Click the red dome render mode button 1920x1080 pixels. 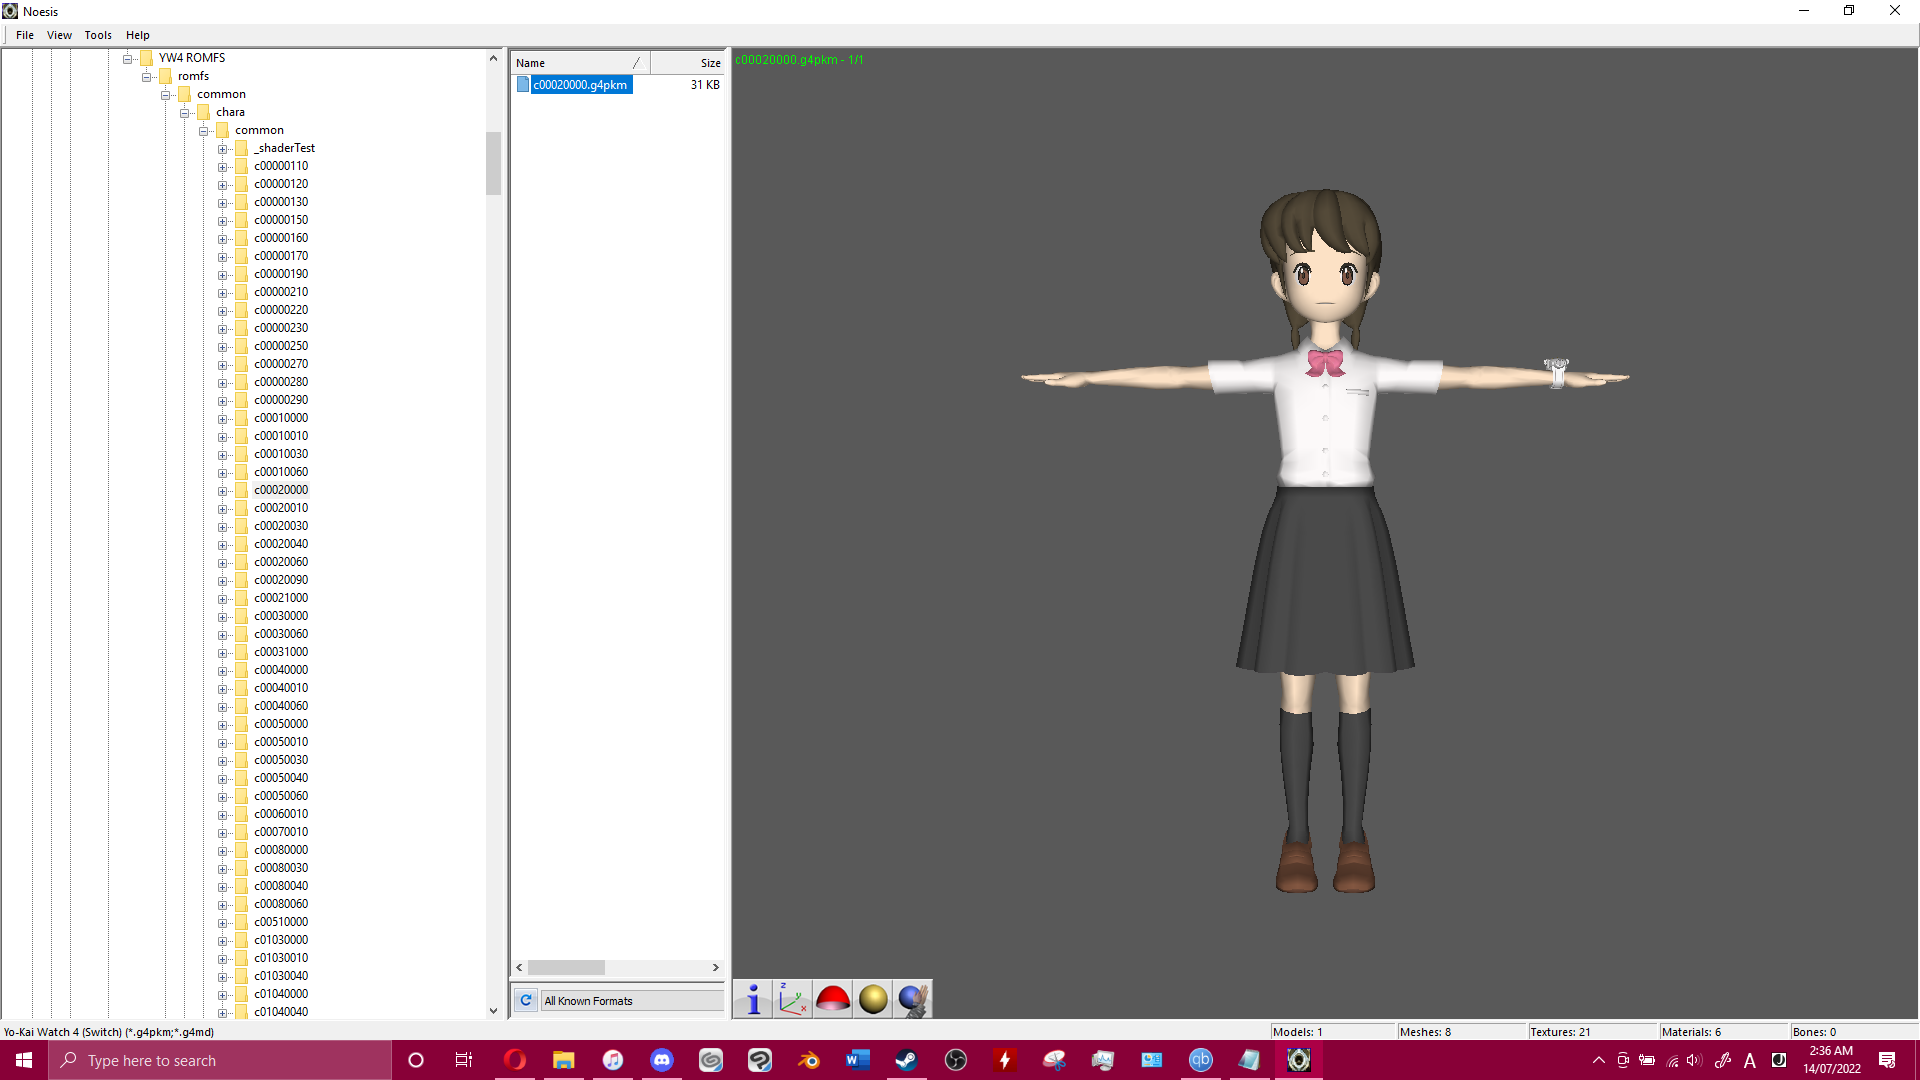833,999
